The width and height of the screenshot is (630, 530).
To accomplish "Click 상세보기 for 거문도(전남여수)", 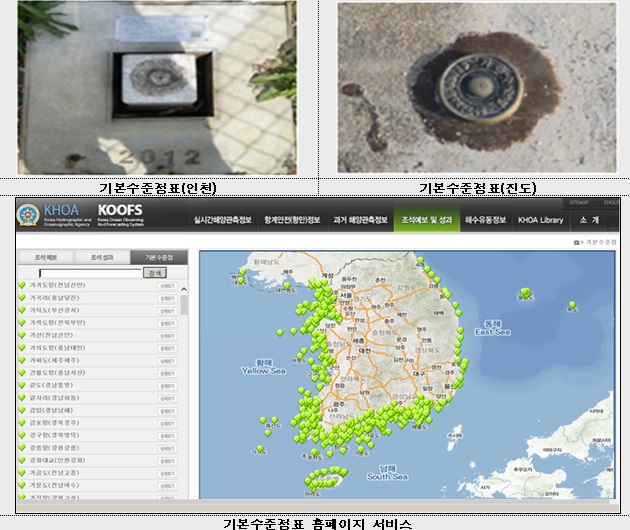I will (167, 485).
